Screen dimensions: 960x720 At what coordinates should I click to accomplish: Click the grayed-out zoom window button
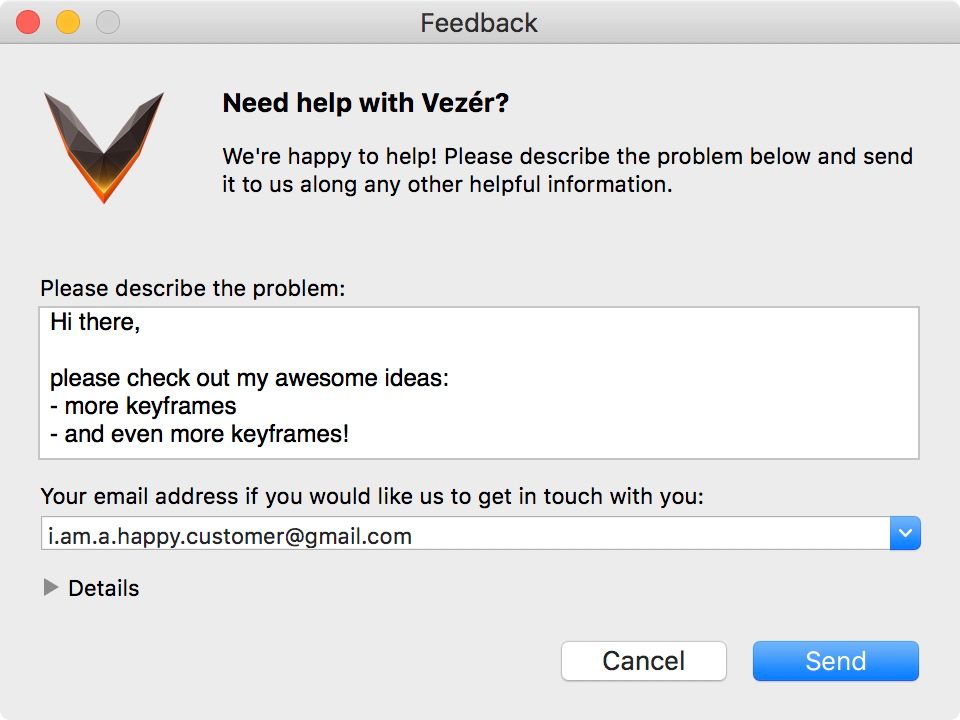(x=108, y=23)
